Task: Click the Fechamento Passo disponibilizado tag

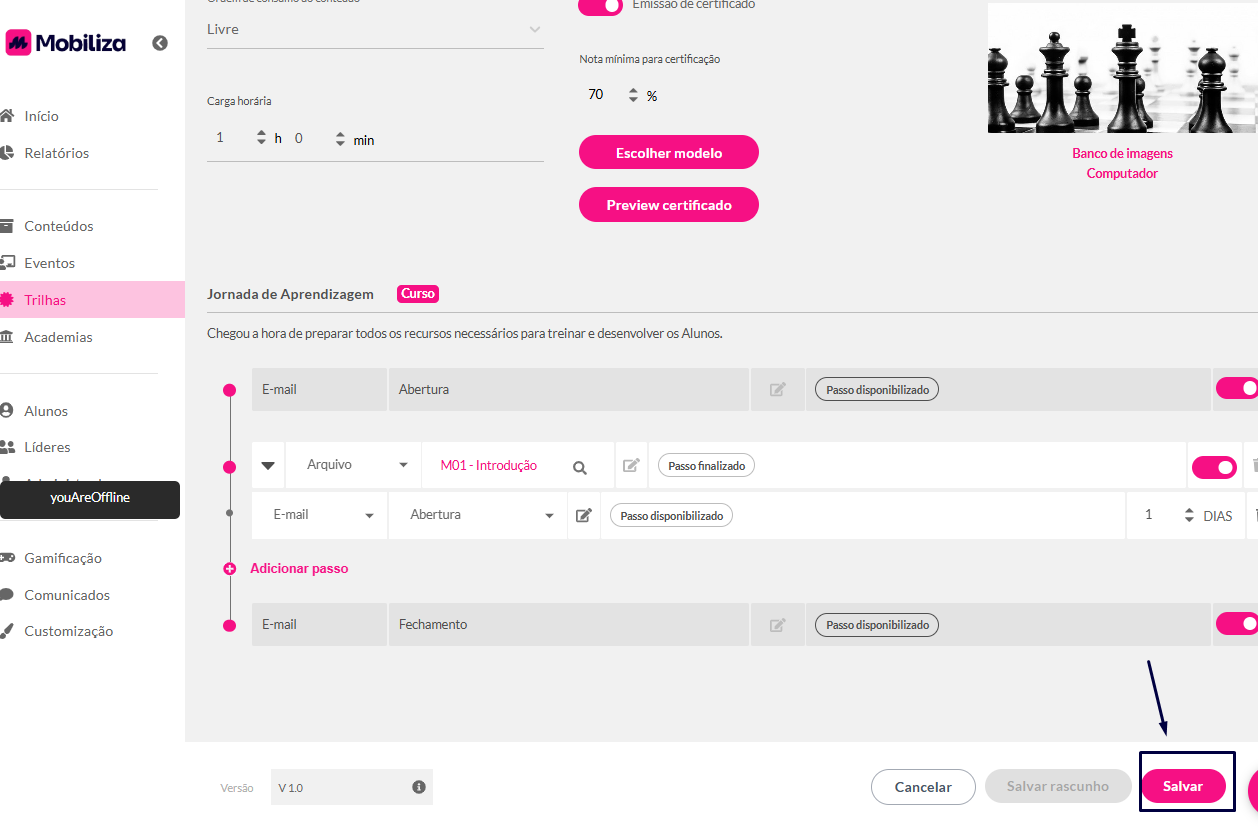Action: click(877, 625)
